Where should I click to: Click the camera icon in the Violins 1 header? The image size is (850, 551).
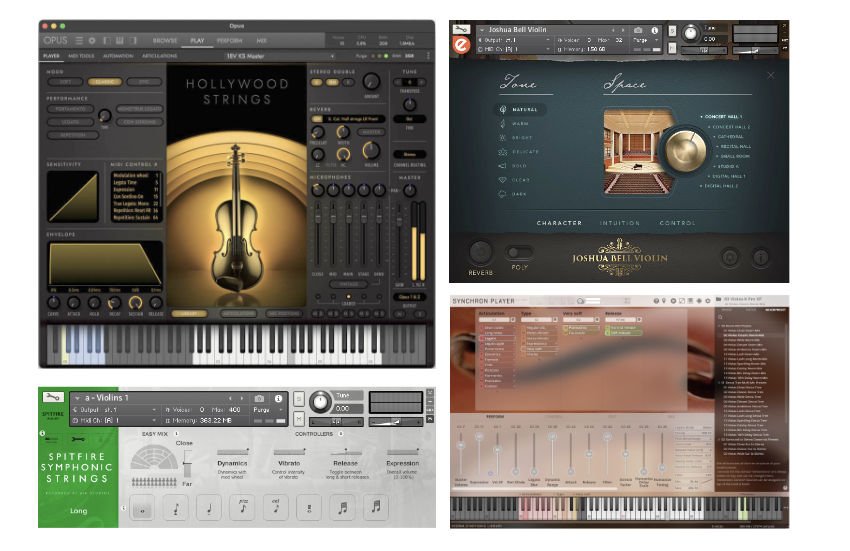click(x=259, y=399)
